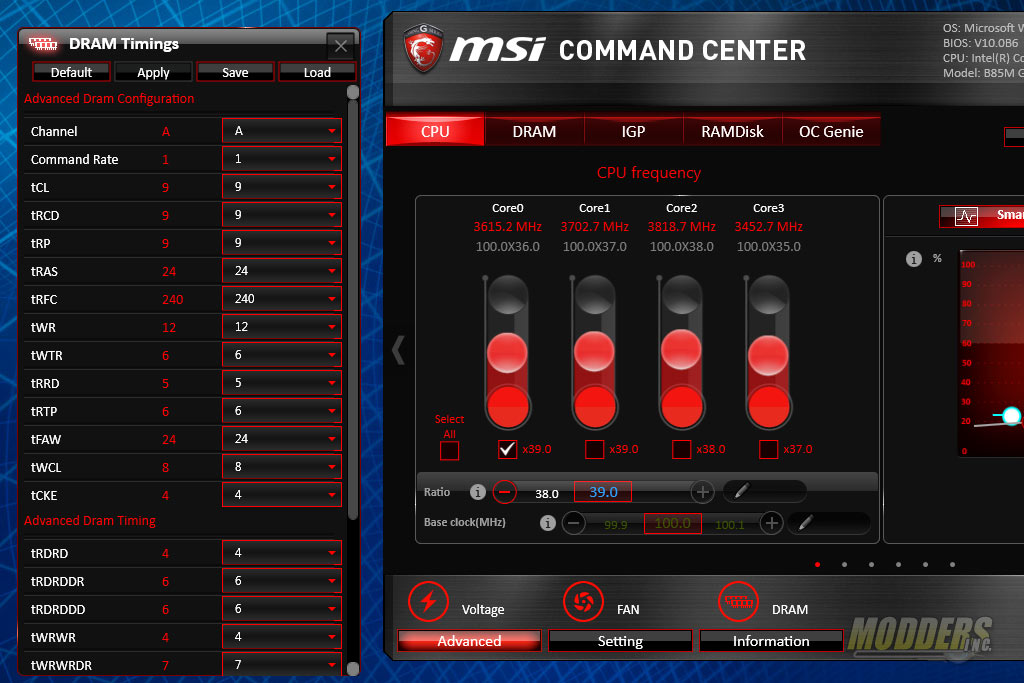Image resolution: width=1024 pixels, height=683 pixels.
Task: Switch to the IGP tab
Action: pos(633,131)
